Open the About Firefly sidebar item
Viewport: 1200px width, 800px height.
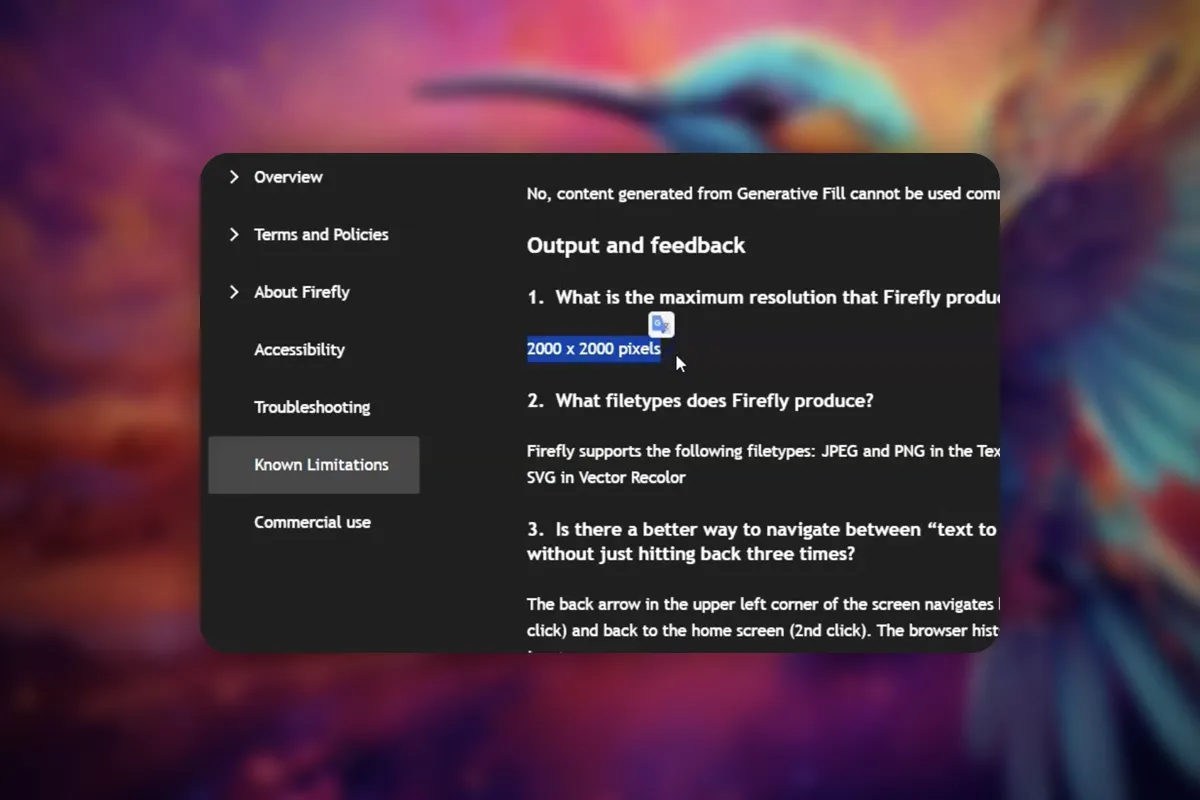pos(302,292)
